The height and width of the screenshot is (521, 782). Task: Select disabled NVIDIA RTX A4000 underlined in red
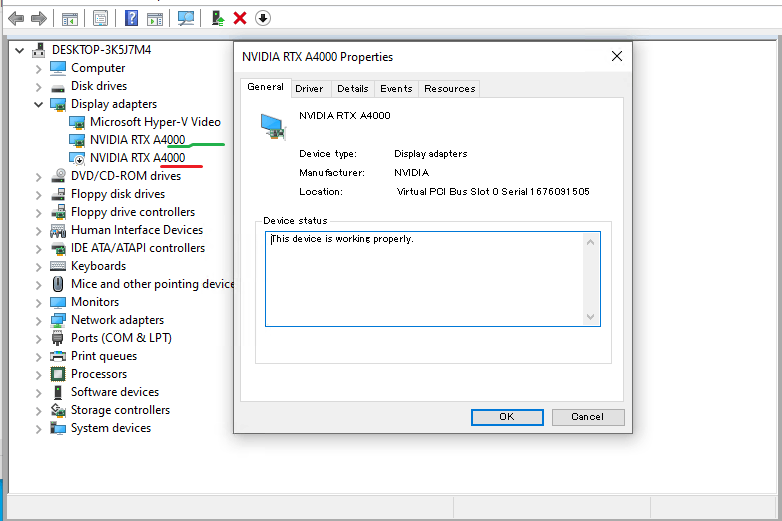coord(137,158)
